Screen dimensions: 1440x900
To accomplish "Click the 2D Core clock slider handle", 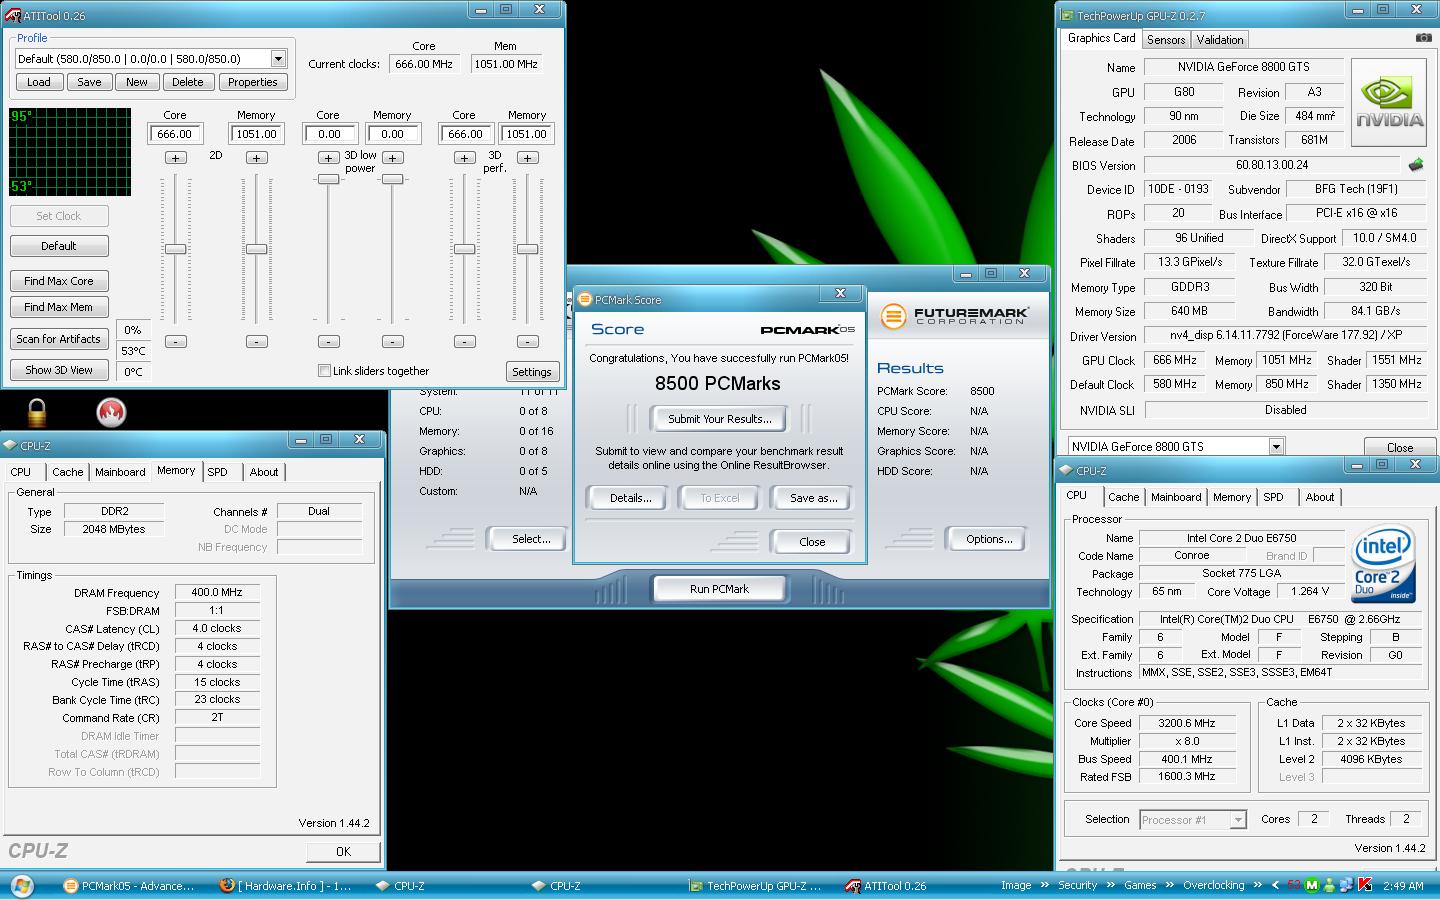I will click(x=175, y=249).
